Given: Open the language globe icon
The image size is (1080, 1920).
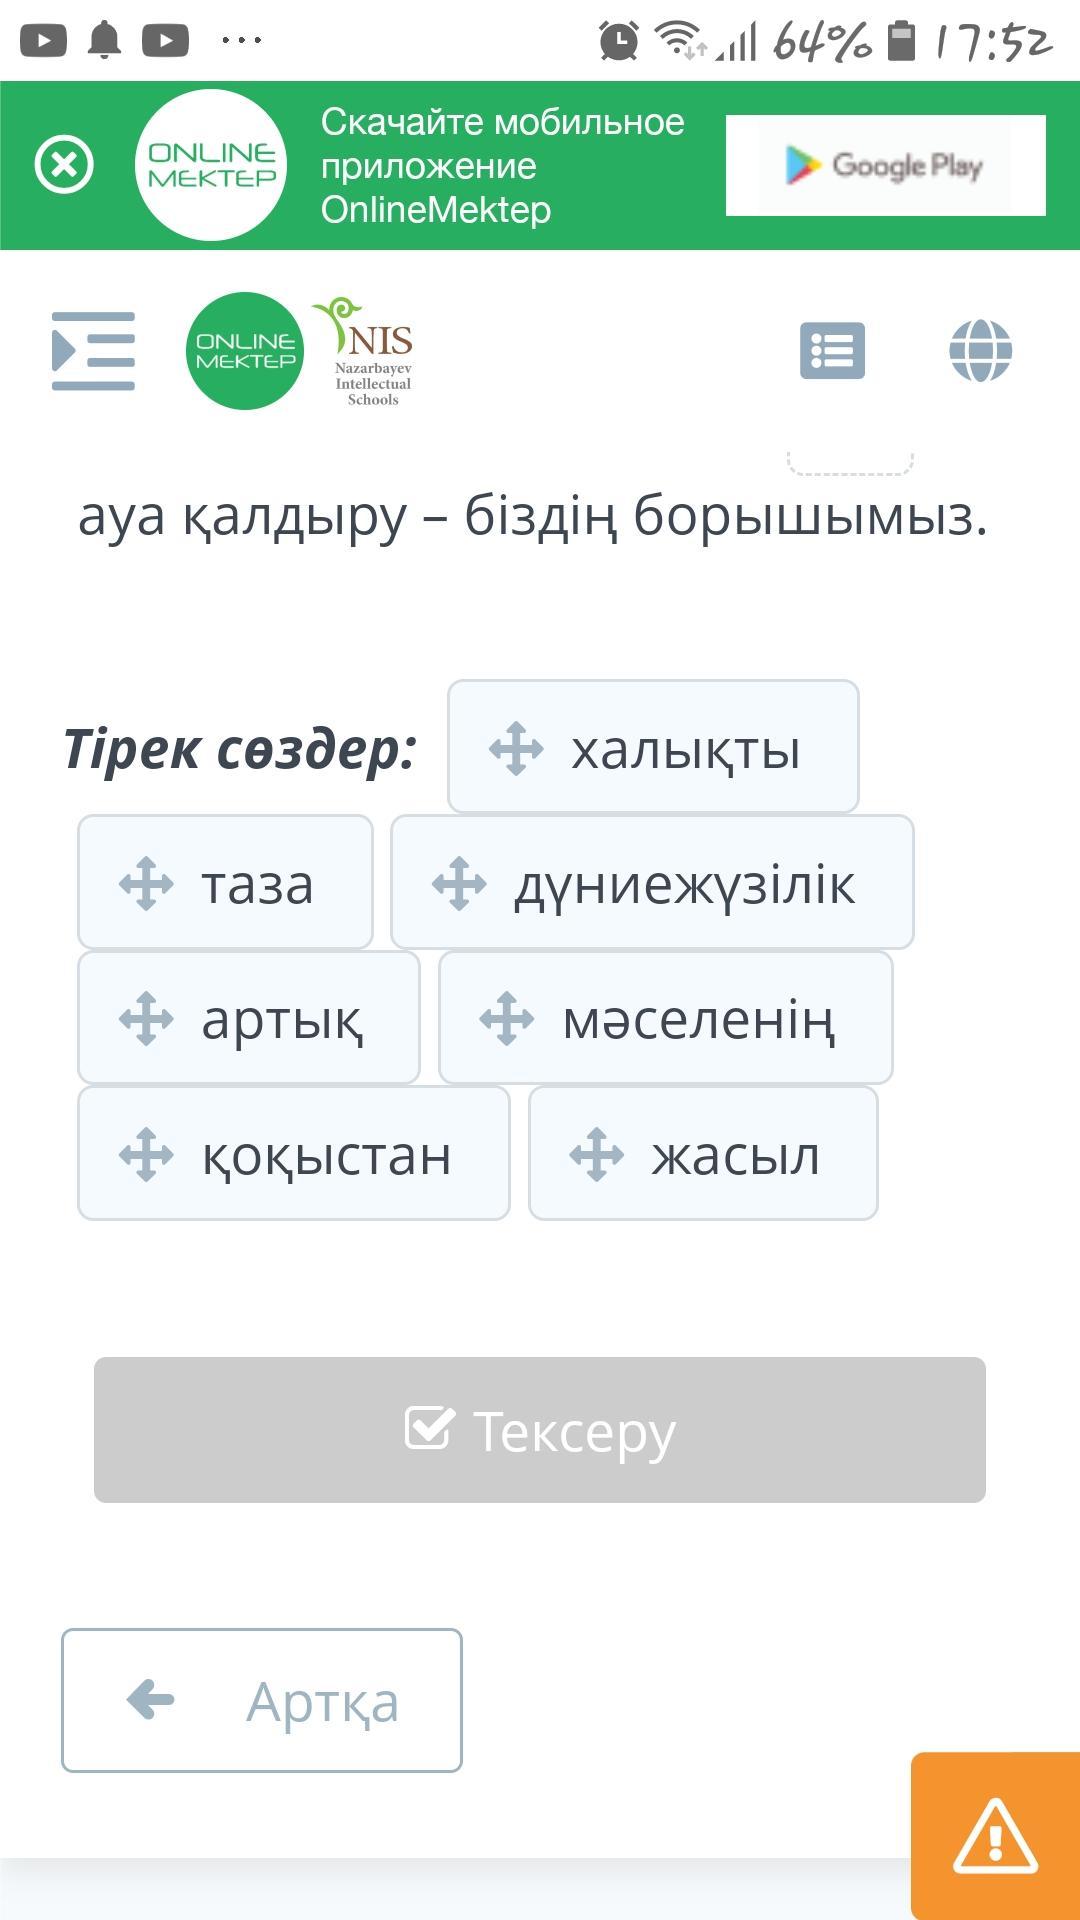Looking at the screenshot, I should click(980, 351).
